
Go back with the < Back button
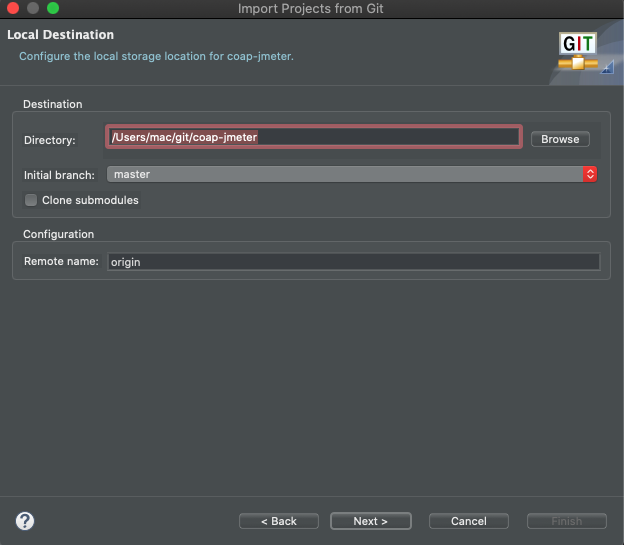point(279,521)
